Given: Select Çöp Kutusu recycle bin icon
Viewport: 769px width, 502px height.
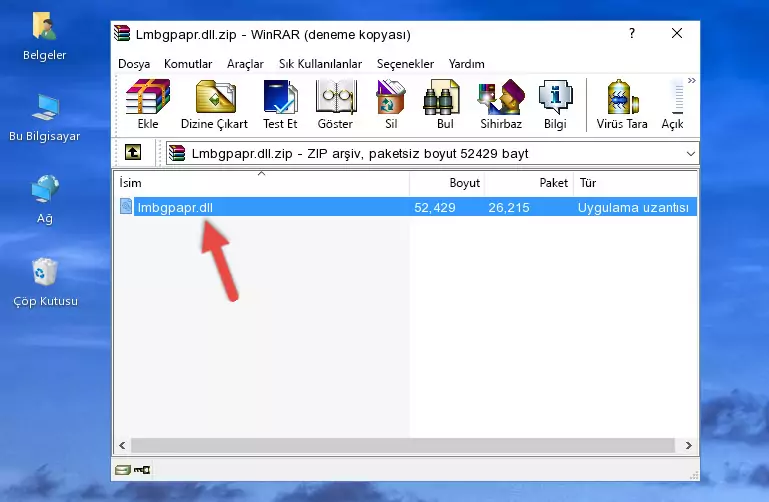Looking at the screenshot, I should 45,282.
